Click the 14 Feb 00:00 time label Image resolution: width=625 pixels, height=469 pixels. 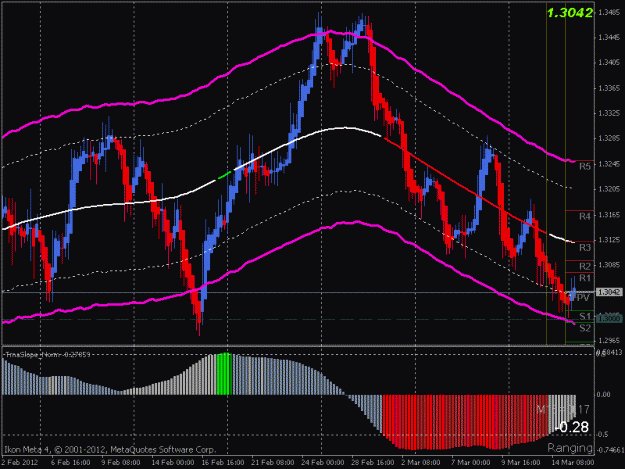[x=173, y=462]
